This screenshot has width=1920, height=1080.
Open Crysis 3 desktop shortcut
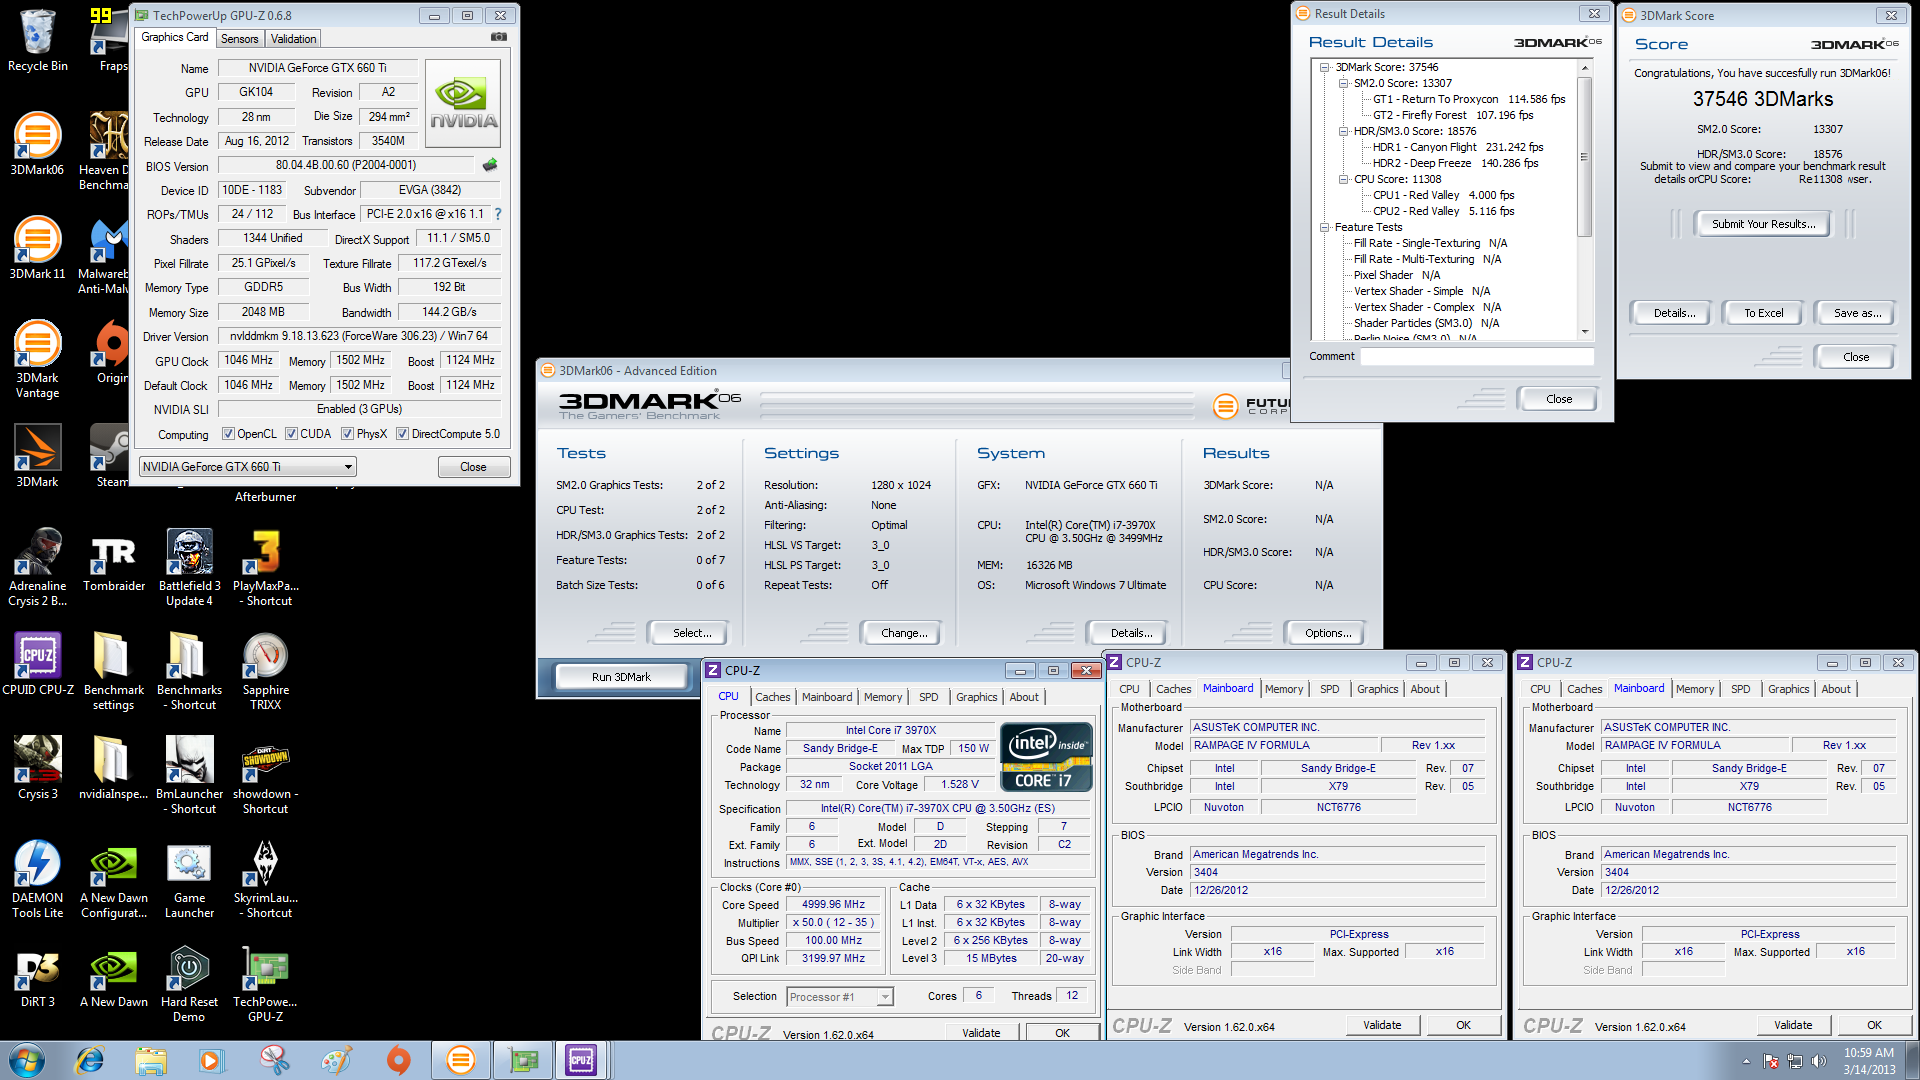(x=37, y=767)
